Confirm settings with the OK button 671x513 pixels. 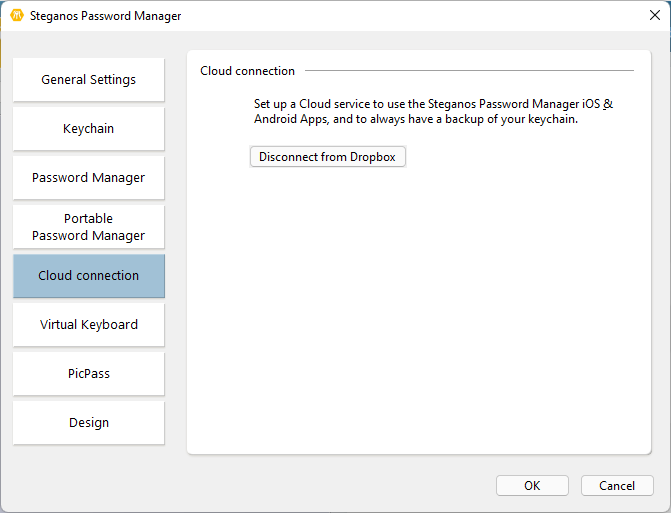click(x=532, y=485)
